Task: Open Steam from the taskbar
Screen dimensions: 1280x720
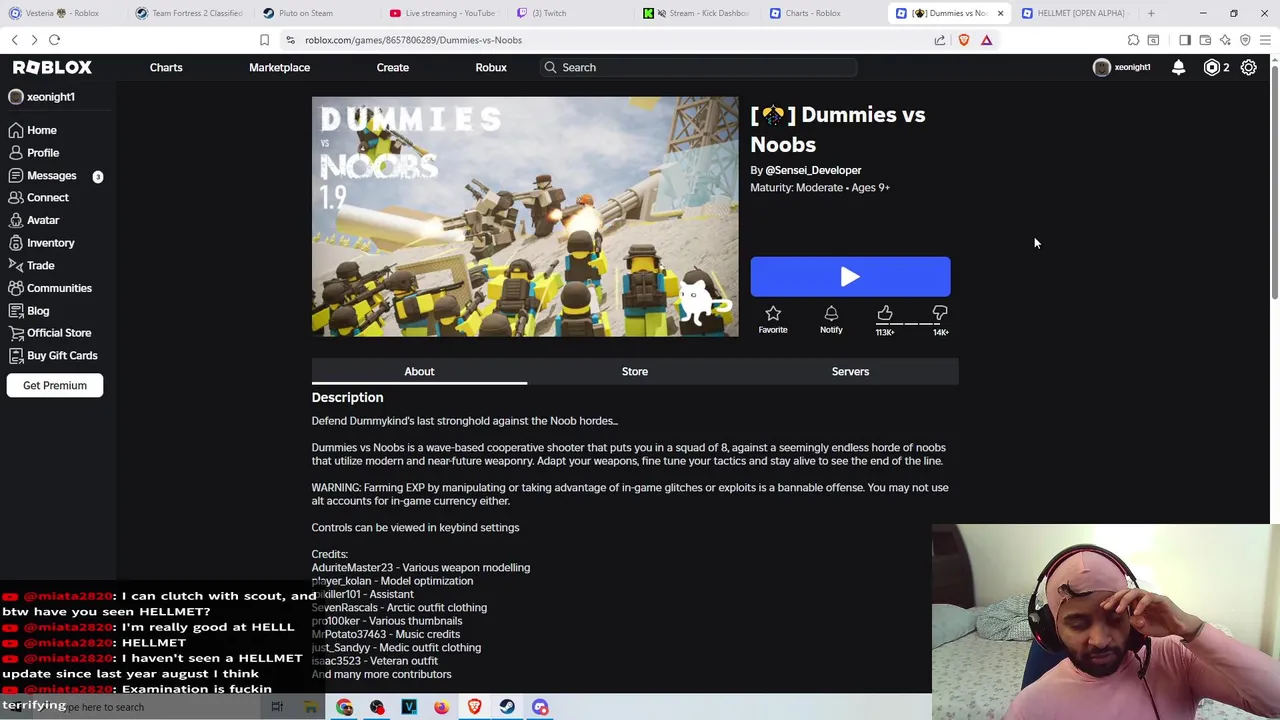Action: (x=507, y=707)
